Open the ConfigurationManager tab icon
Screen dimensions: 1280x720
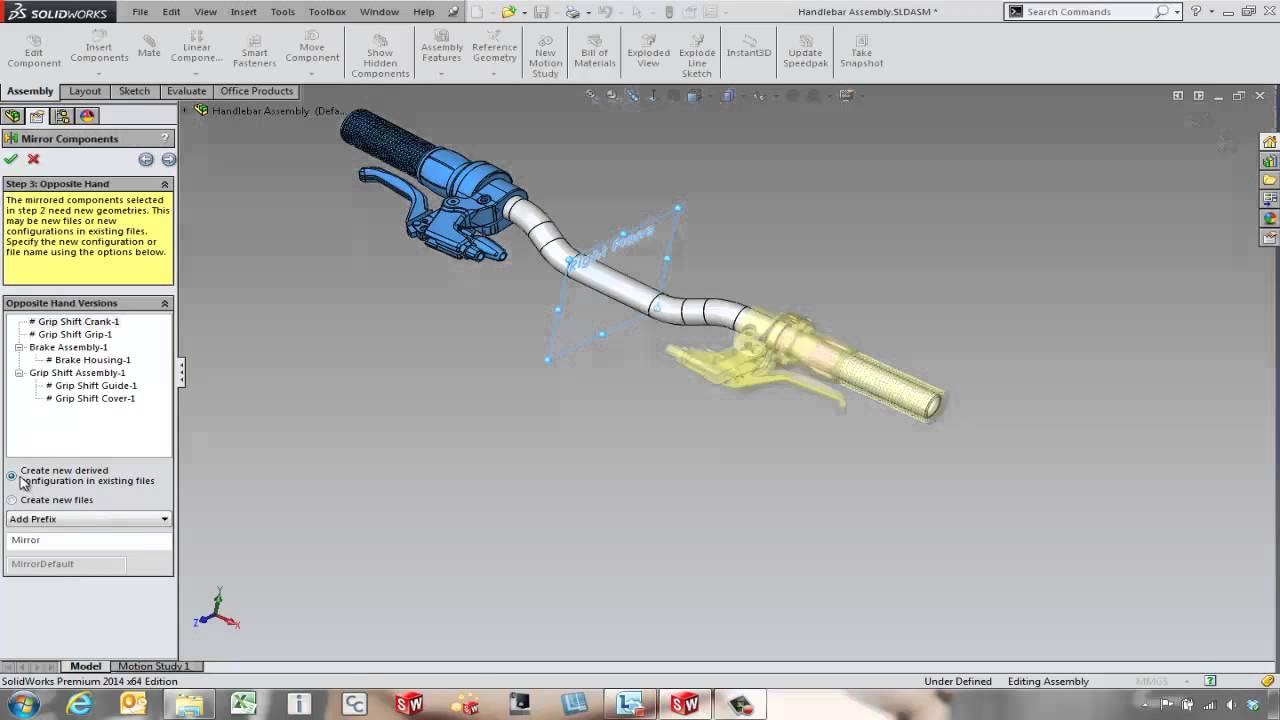tap(62, 116)
